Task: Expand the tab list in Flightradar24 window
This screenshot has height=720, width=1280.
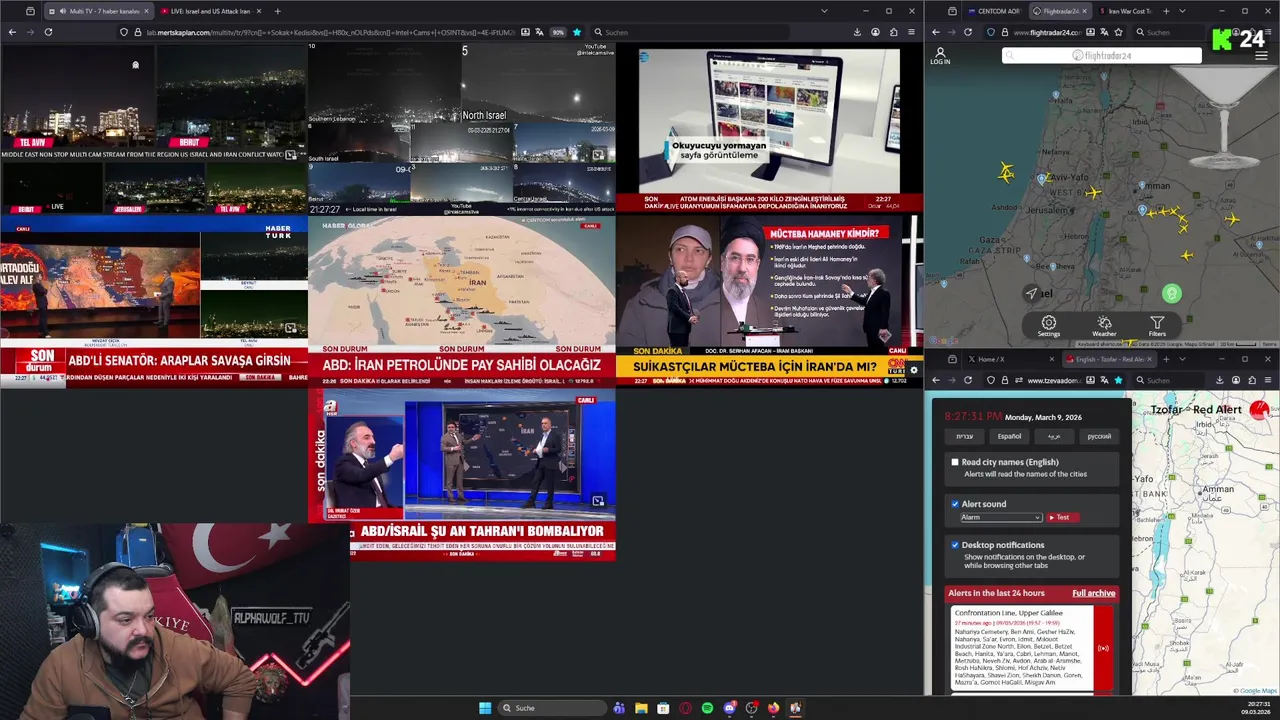Action: click(1182, 11)
